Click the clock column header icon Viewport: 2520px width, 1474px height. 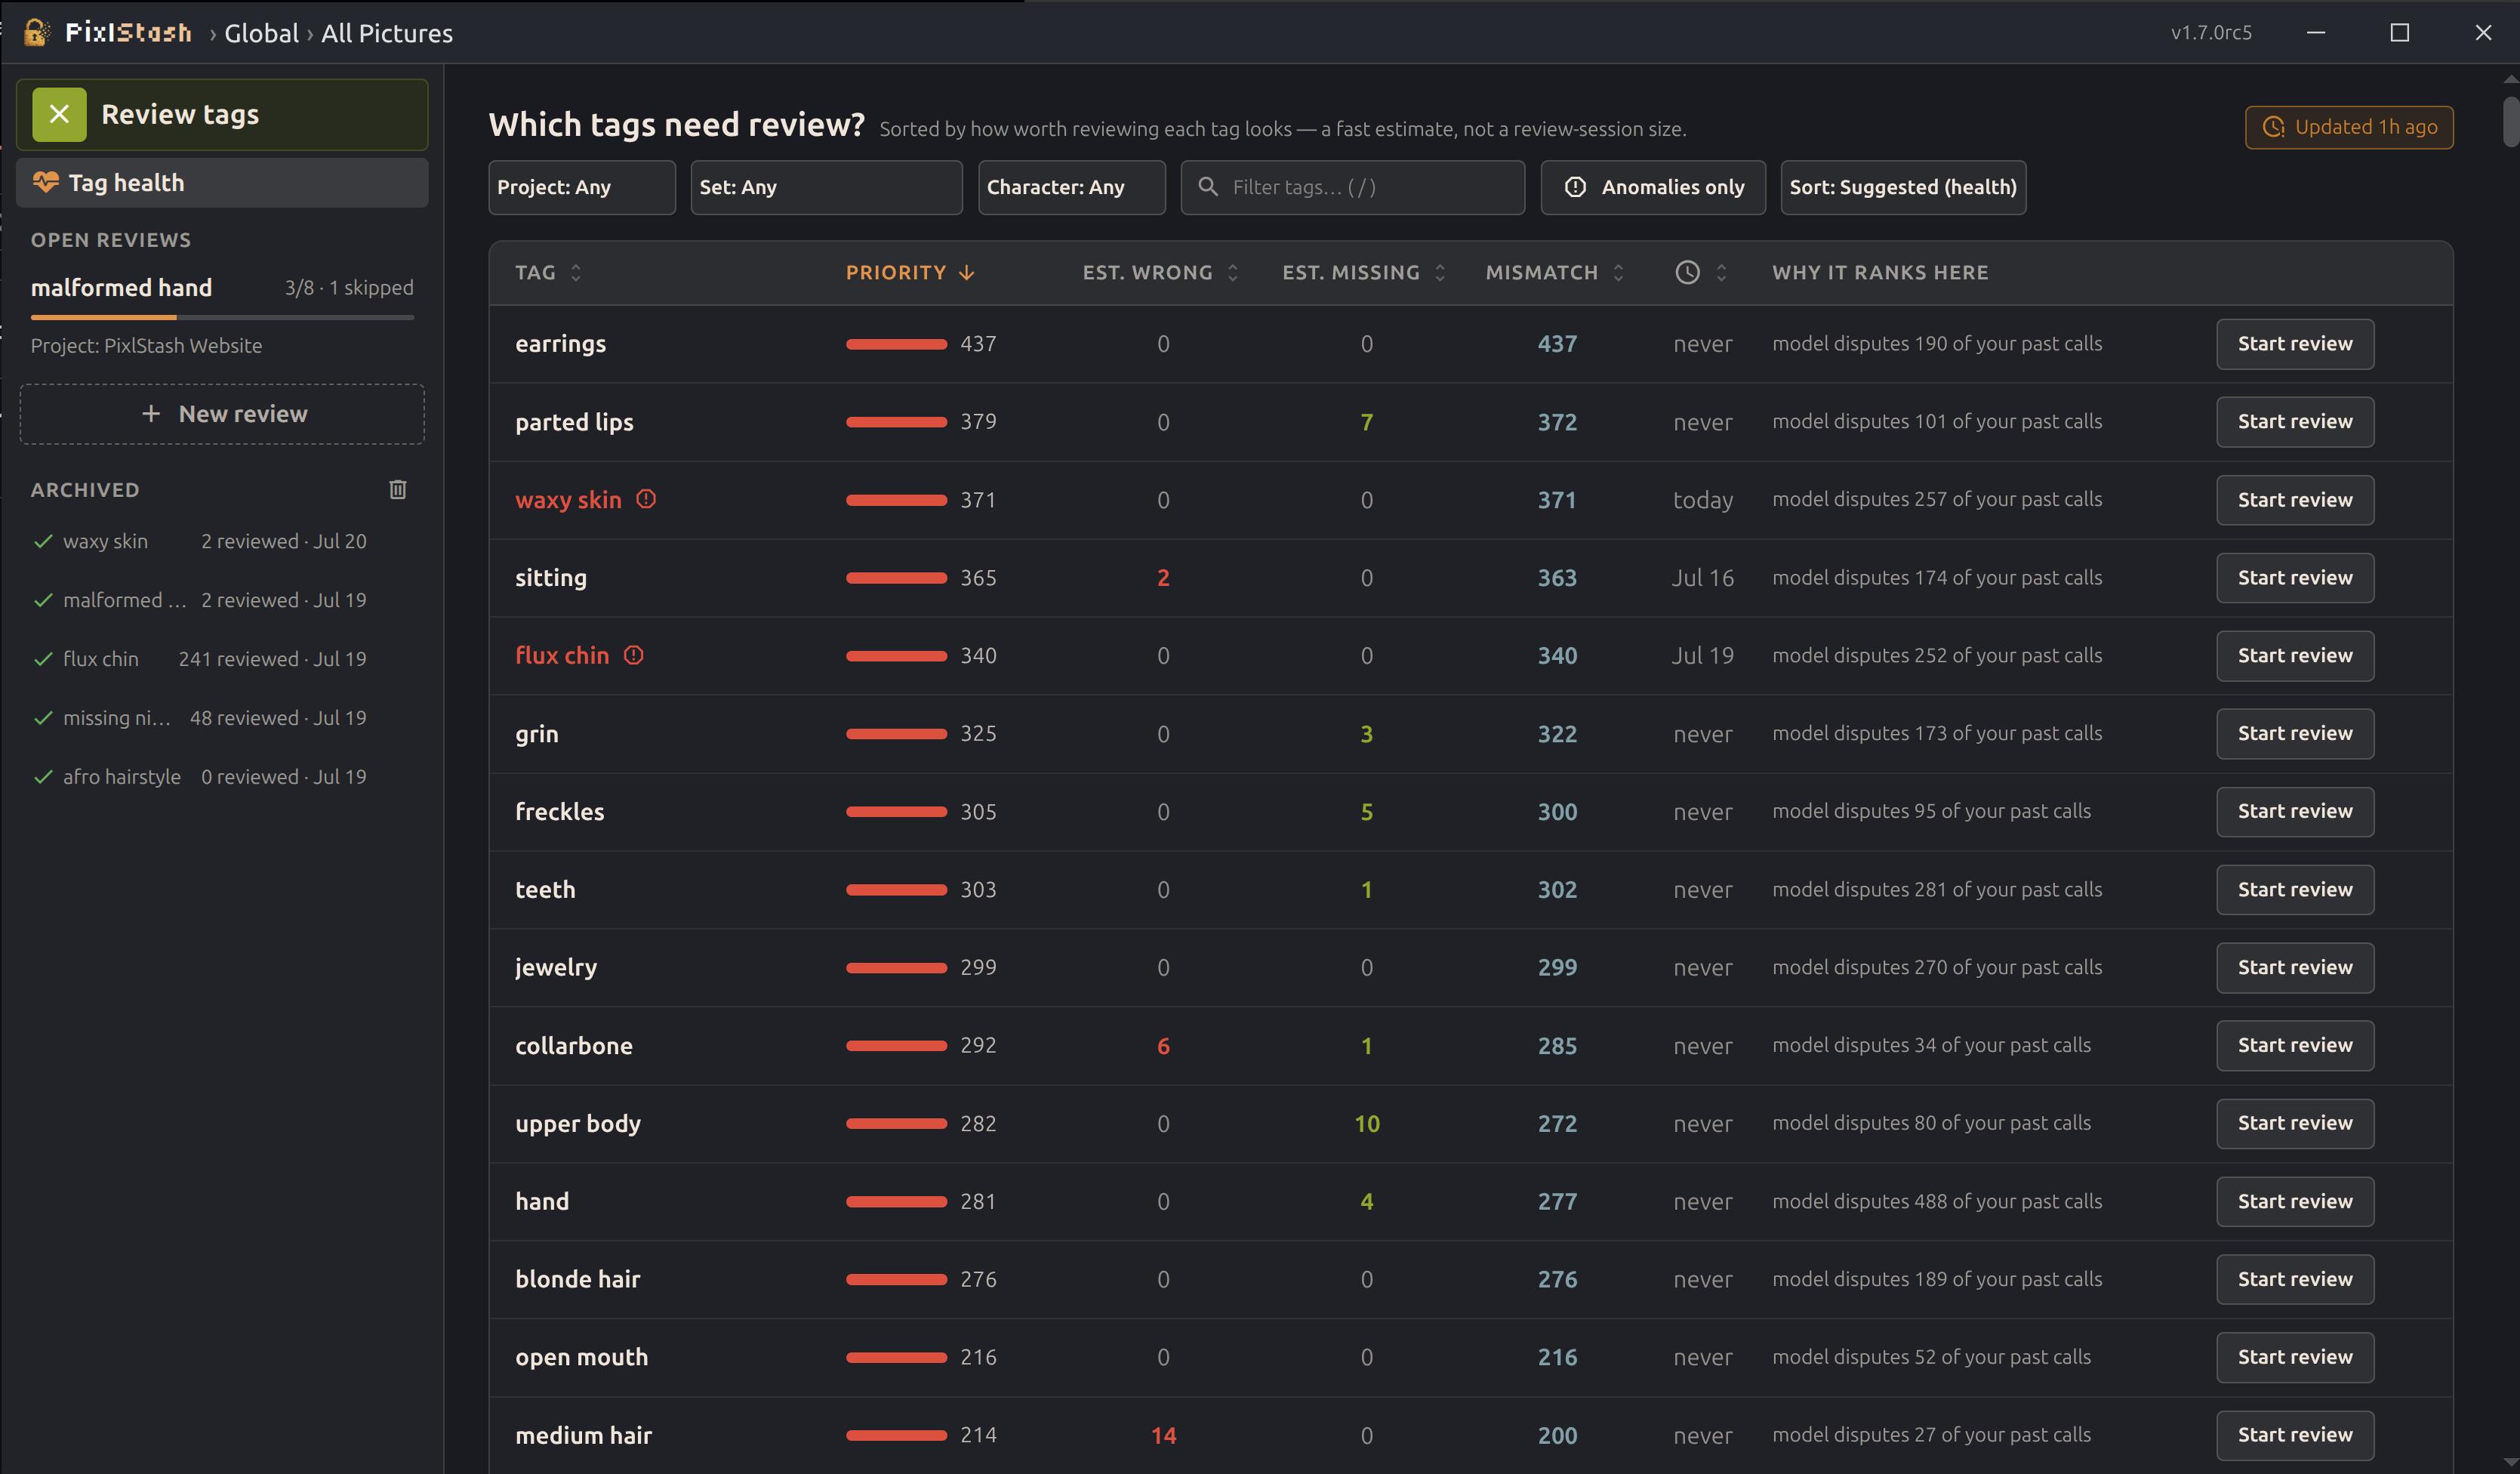1687,272
